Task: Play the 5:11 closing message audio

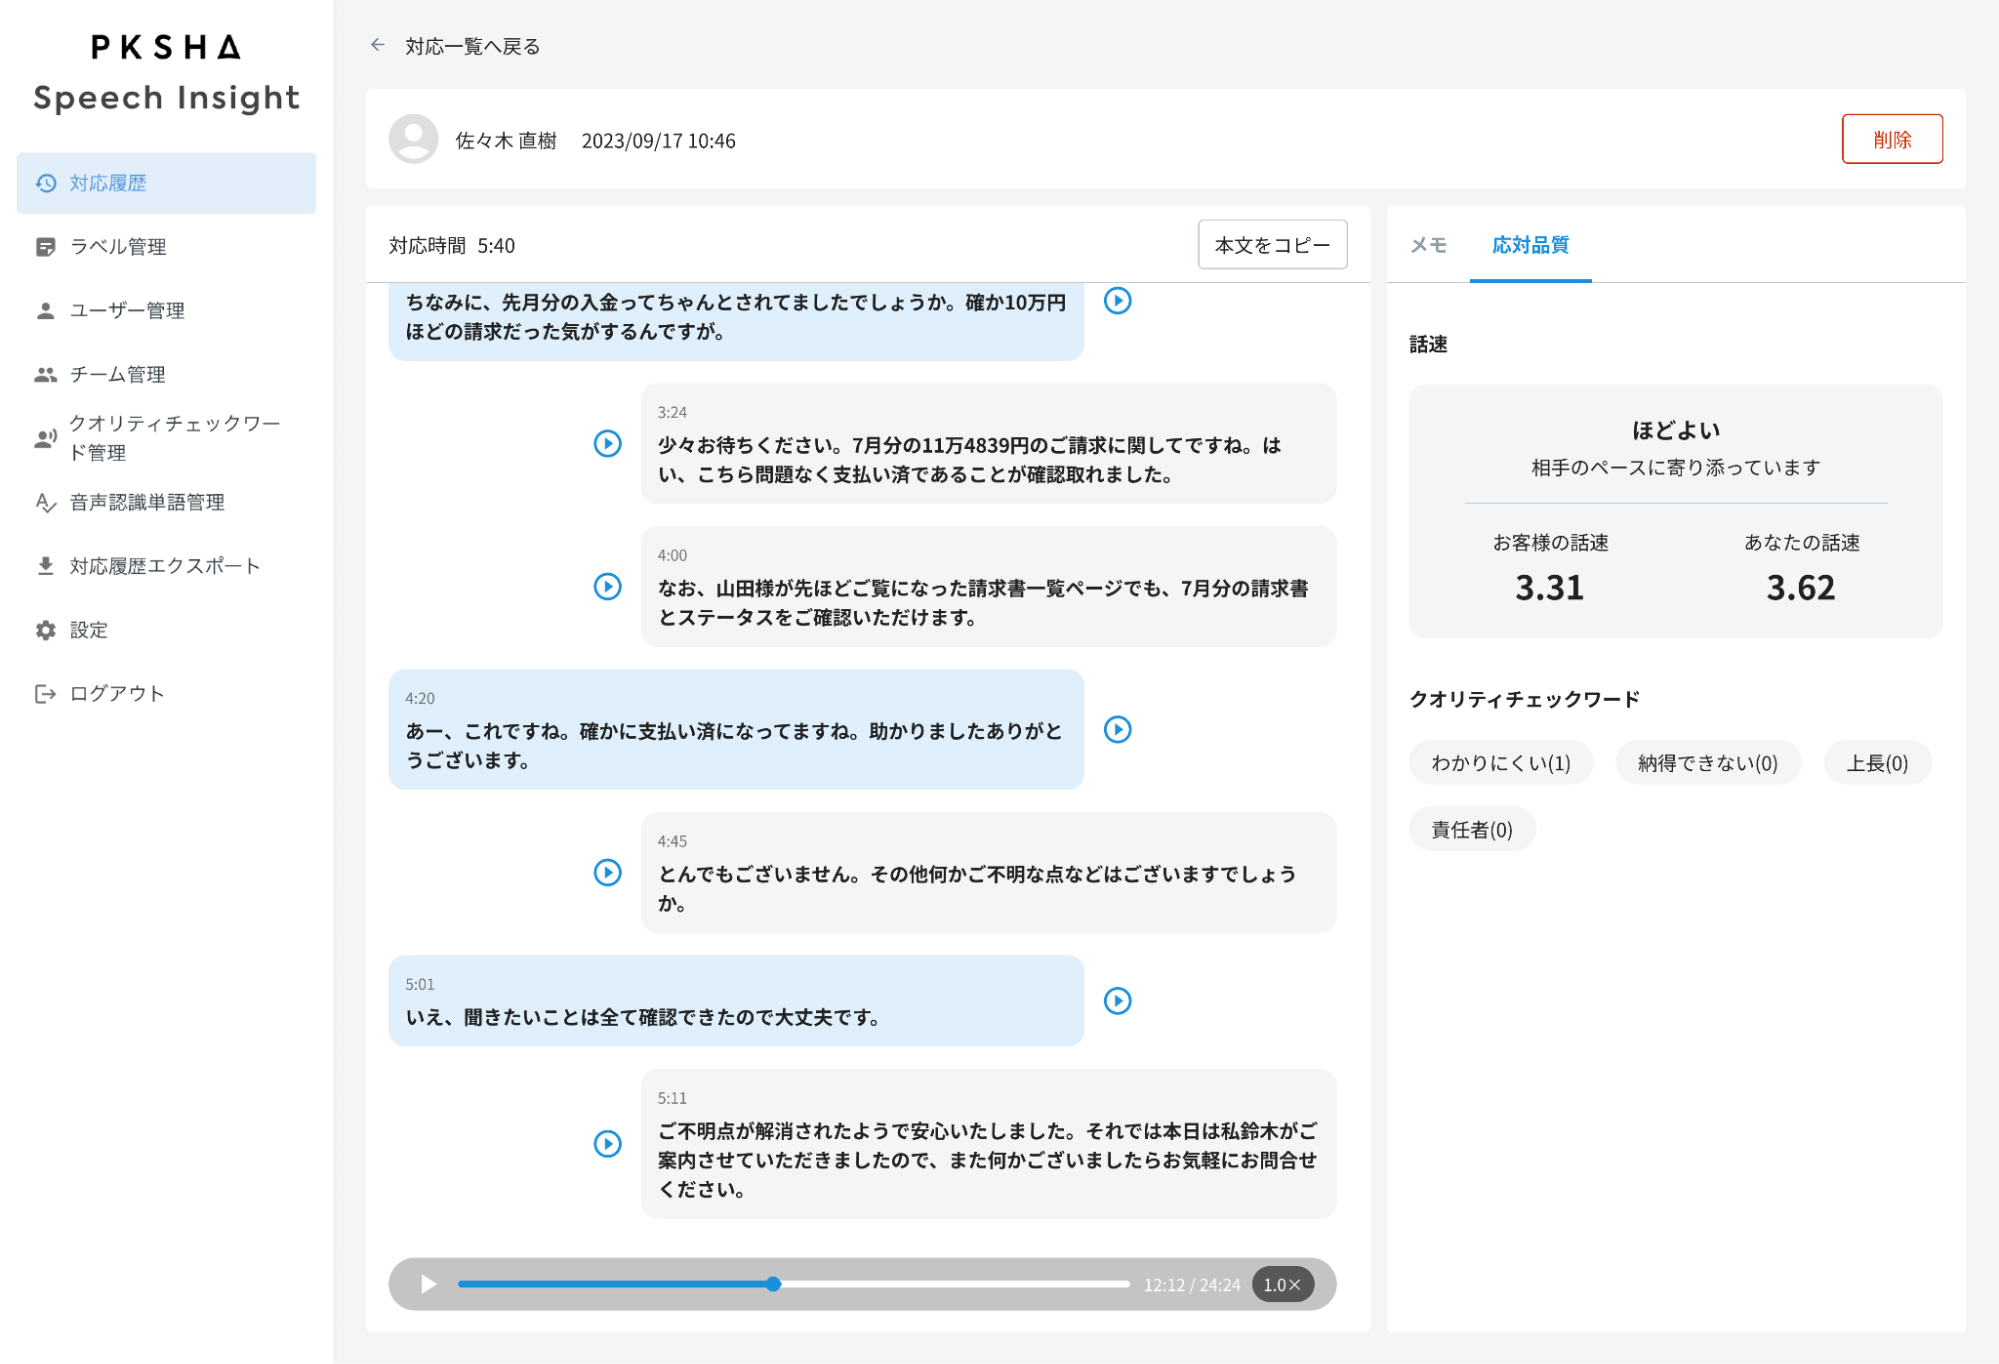Action: [x=607, y=1143]
